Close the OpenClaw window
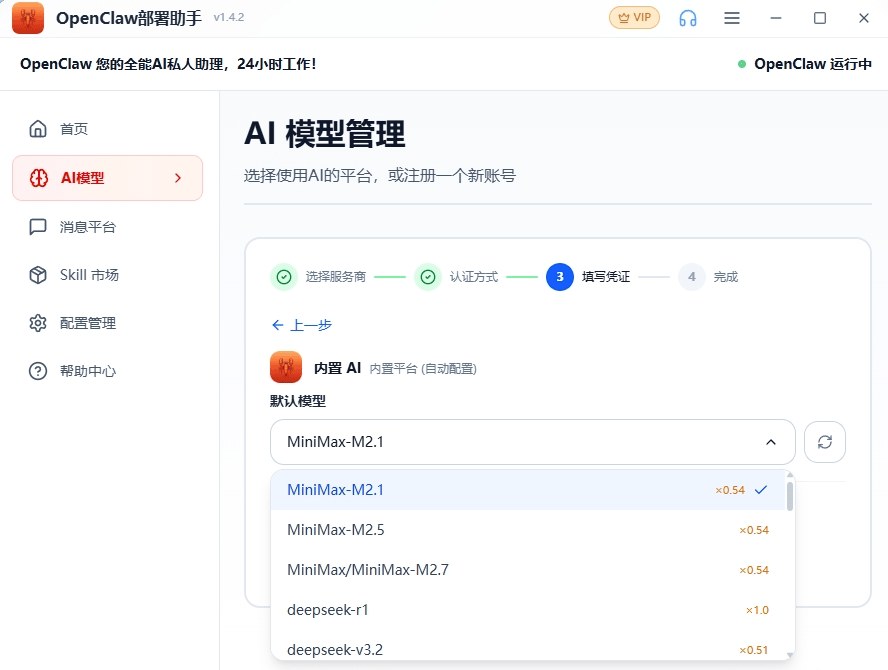 coord(864,18)
